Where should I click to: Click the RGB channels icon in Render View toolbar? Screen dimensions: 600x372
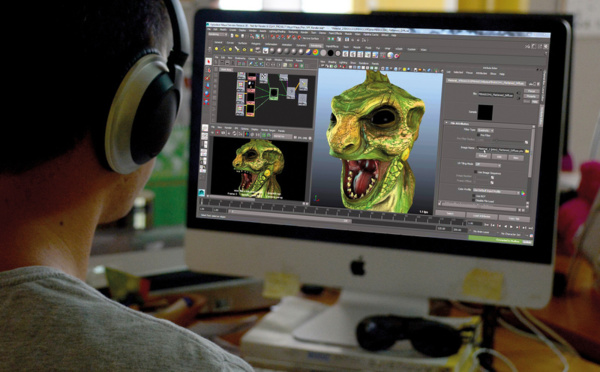(247, 134)
